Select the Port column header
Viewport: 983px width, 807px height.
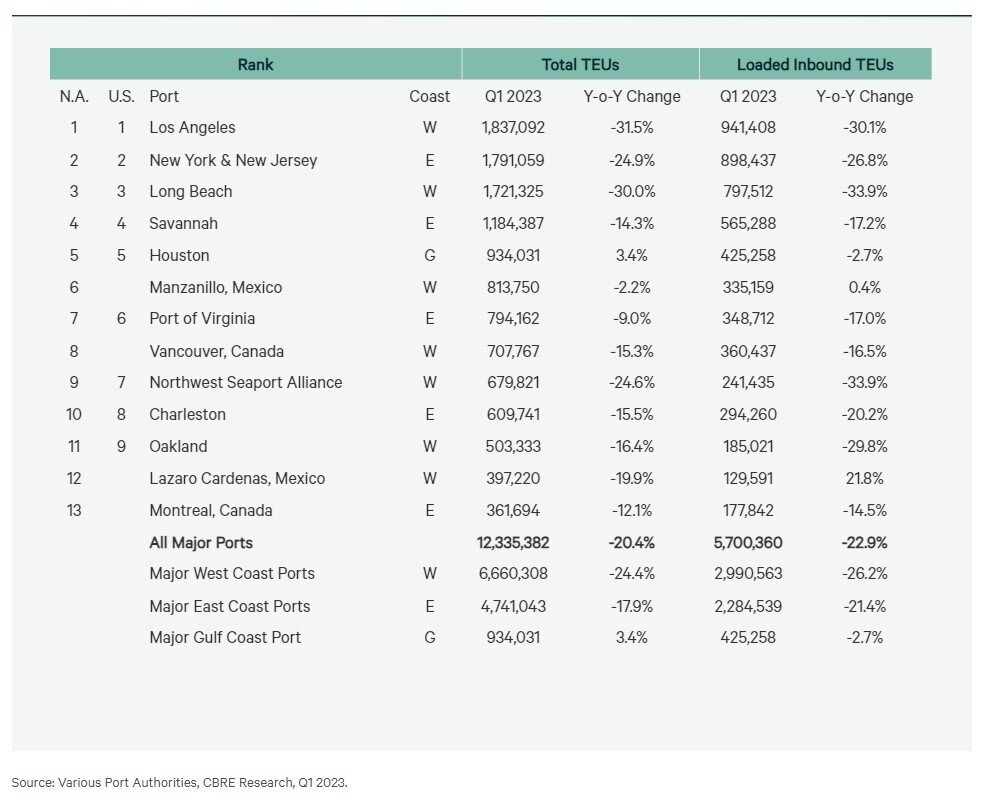(164, 96)
